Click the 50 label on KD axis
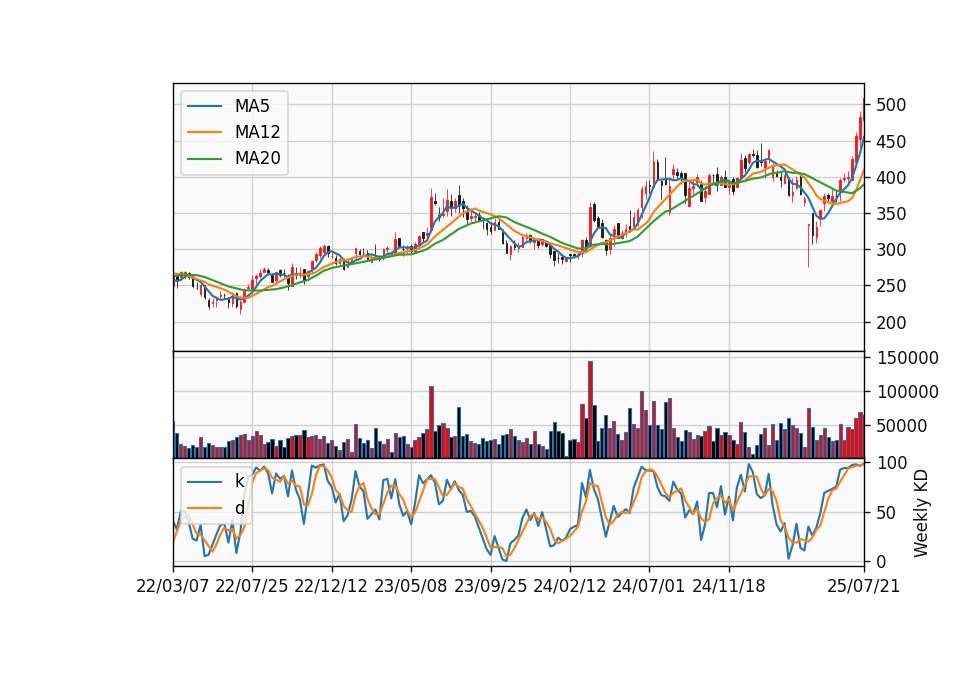 tap(886, 512)
